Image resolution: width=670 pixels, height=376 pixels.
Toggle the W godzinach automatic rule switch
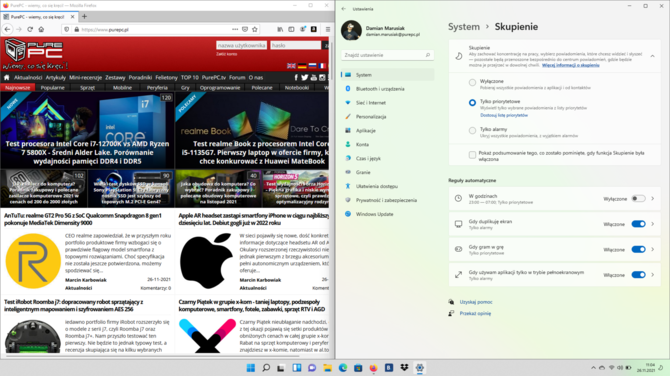(638, 199)
